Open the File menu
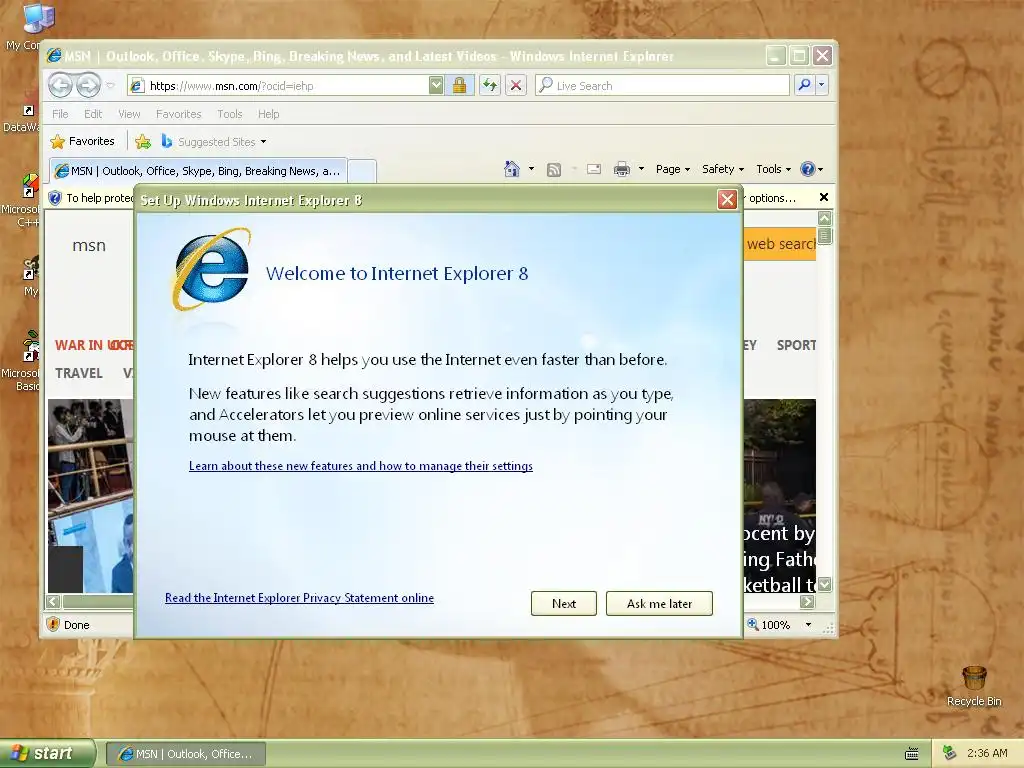The width and height of the screenshot is (1024, 768). 60,114
